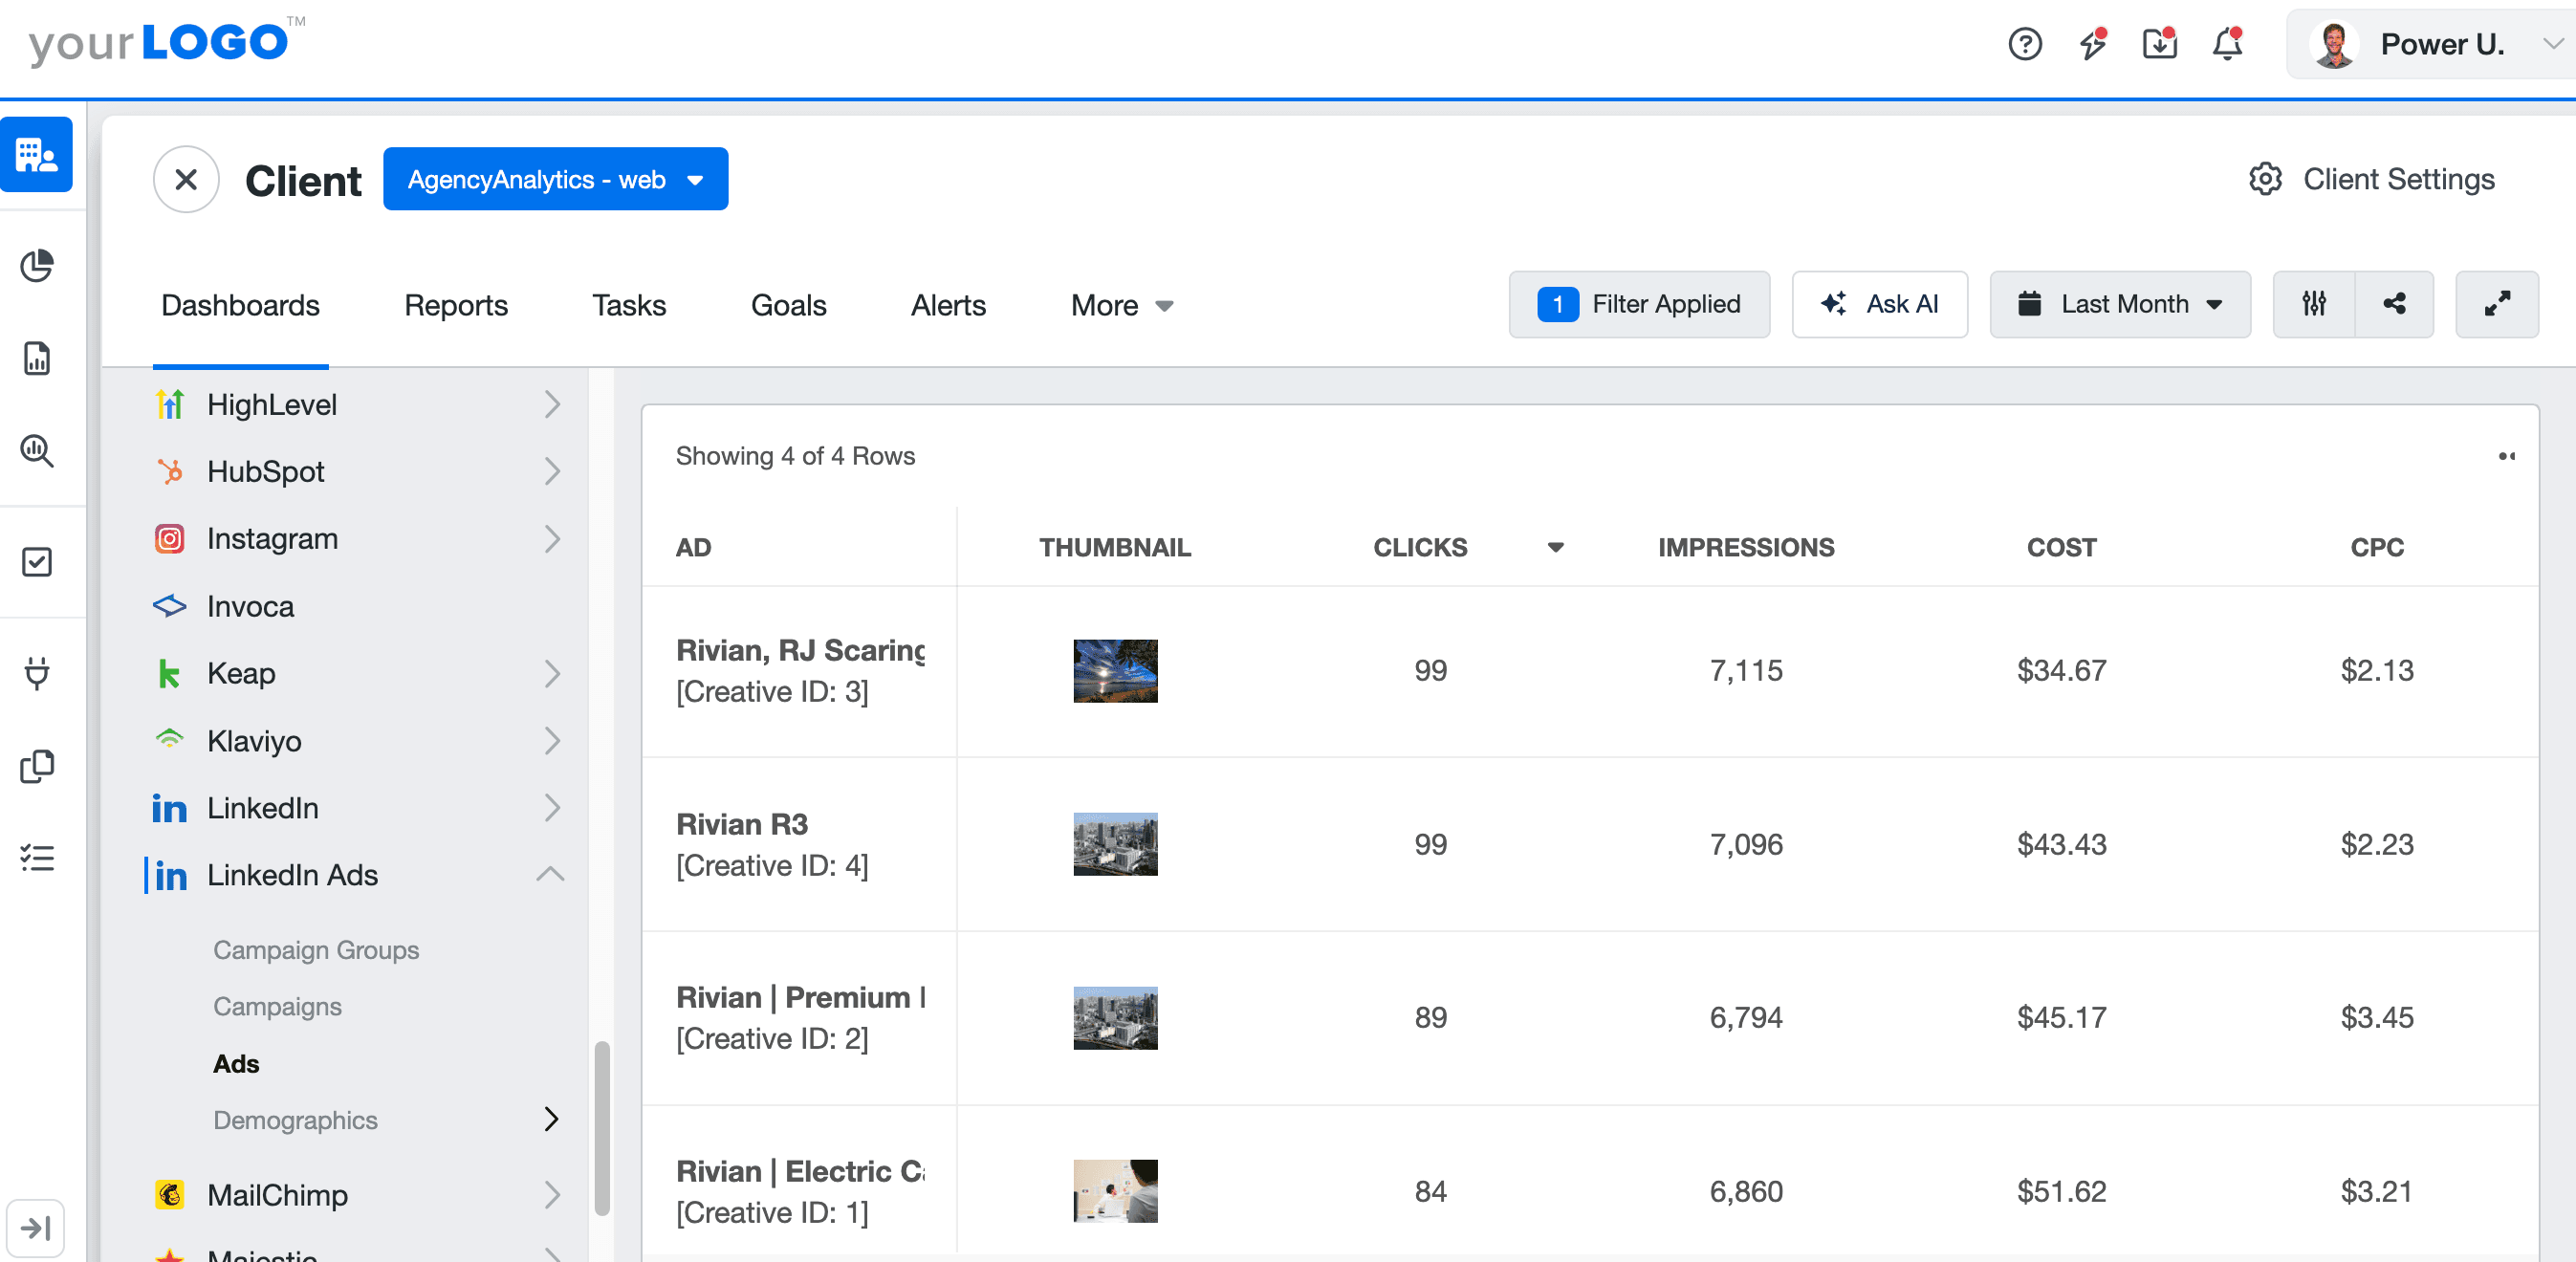Expand the left sidebar arrow button
Viewport: 2576px width, 1262px height.
[x=36, y=1227]
